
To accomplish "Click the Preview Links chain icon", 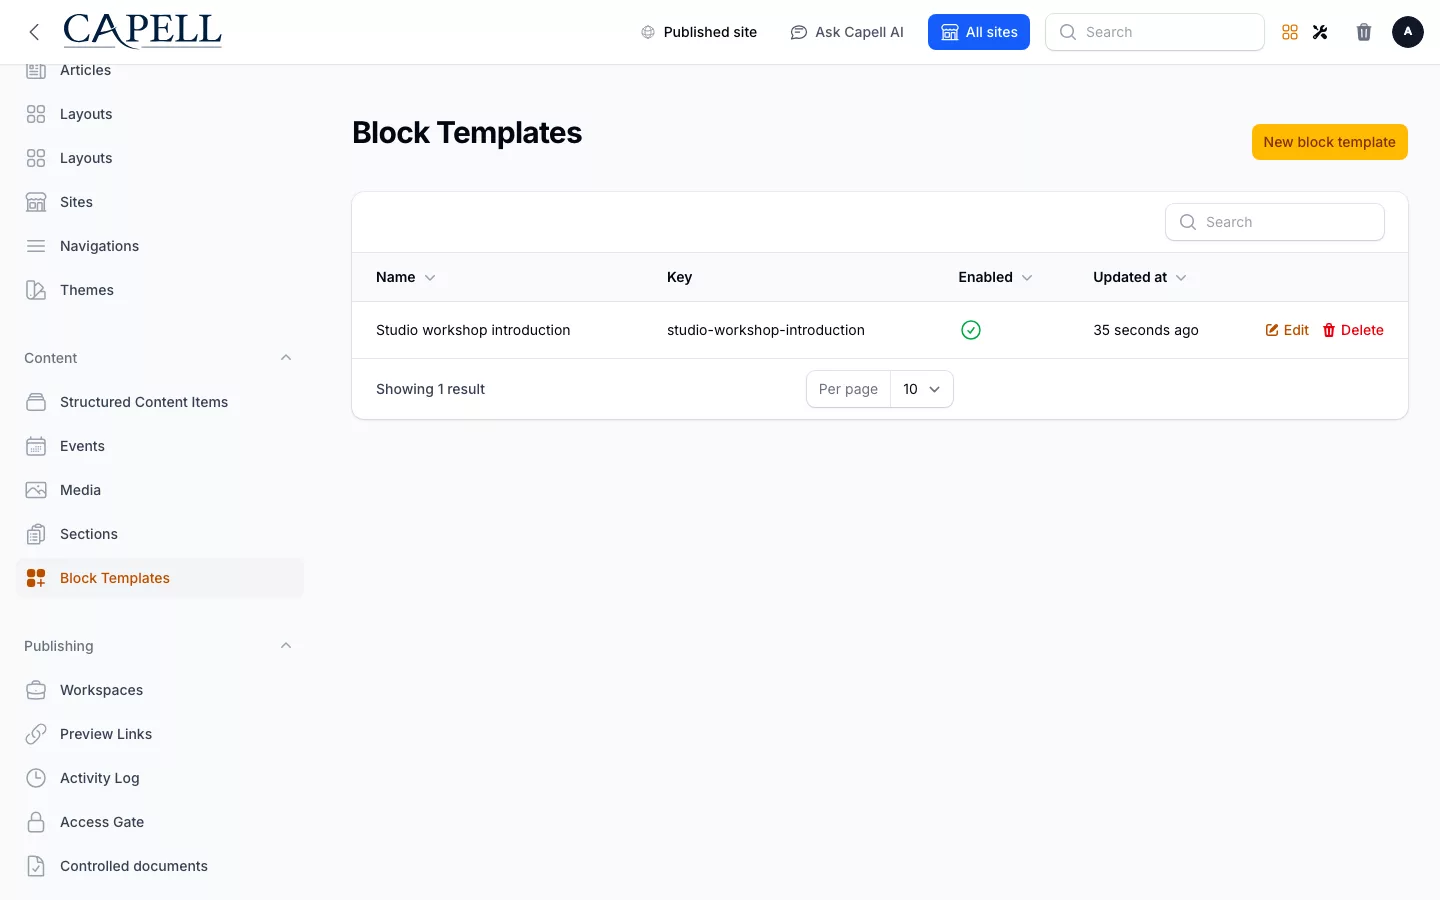I will 36,734.
